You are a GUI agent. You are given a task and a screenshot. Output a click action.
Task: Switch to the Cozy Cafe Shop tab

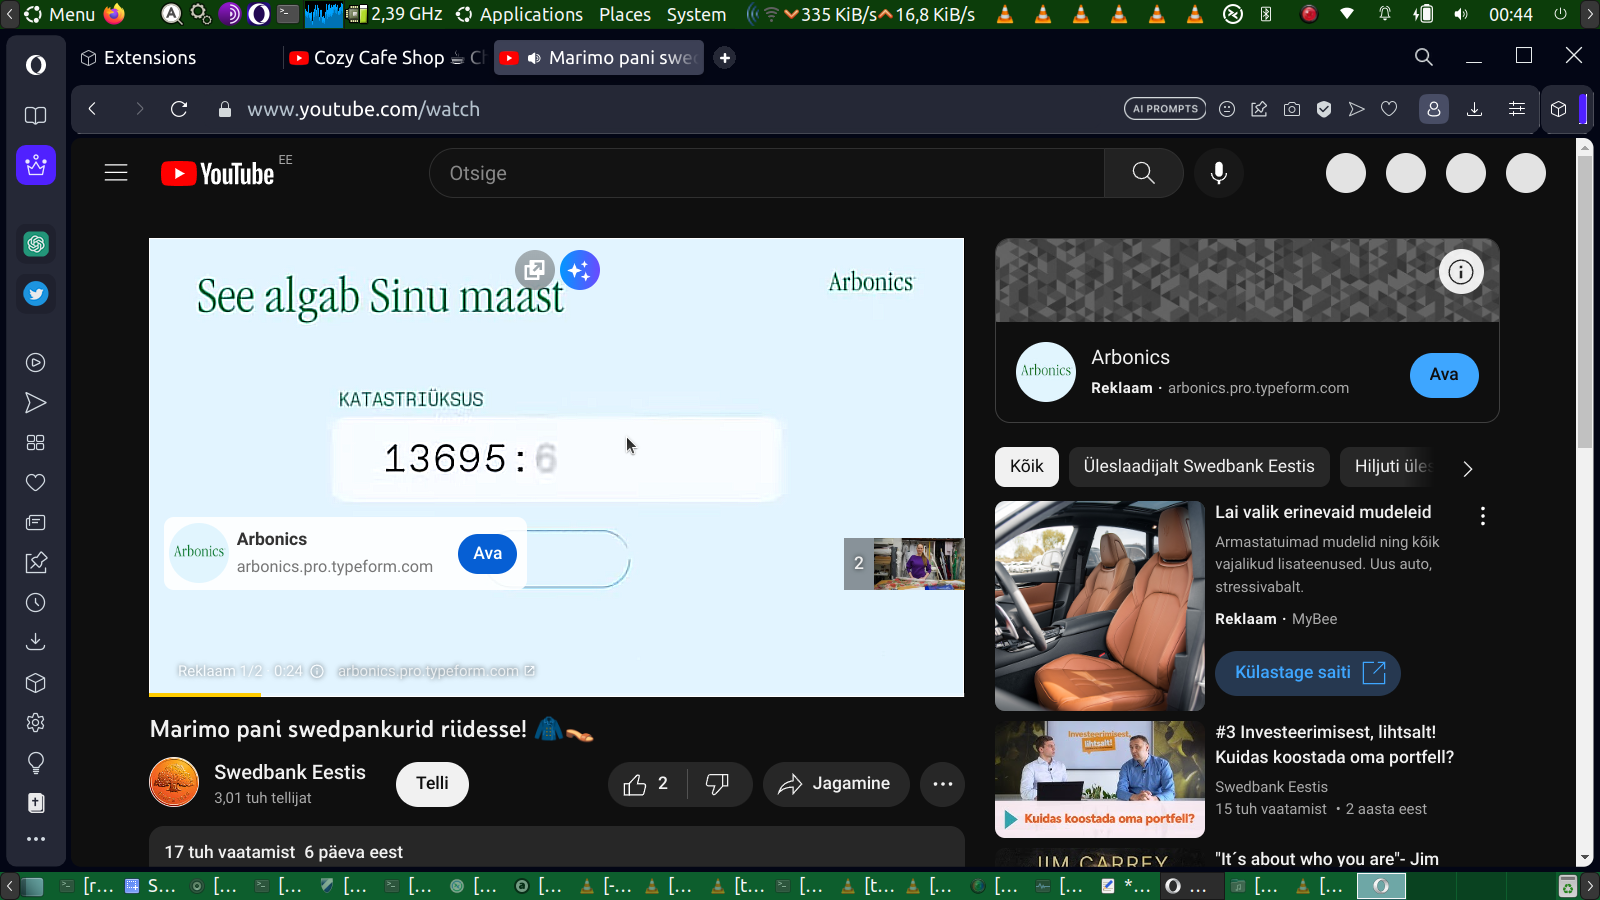387,58
